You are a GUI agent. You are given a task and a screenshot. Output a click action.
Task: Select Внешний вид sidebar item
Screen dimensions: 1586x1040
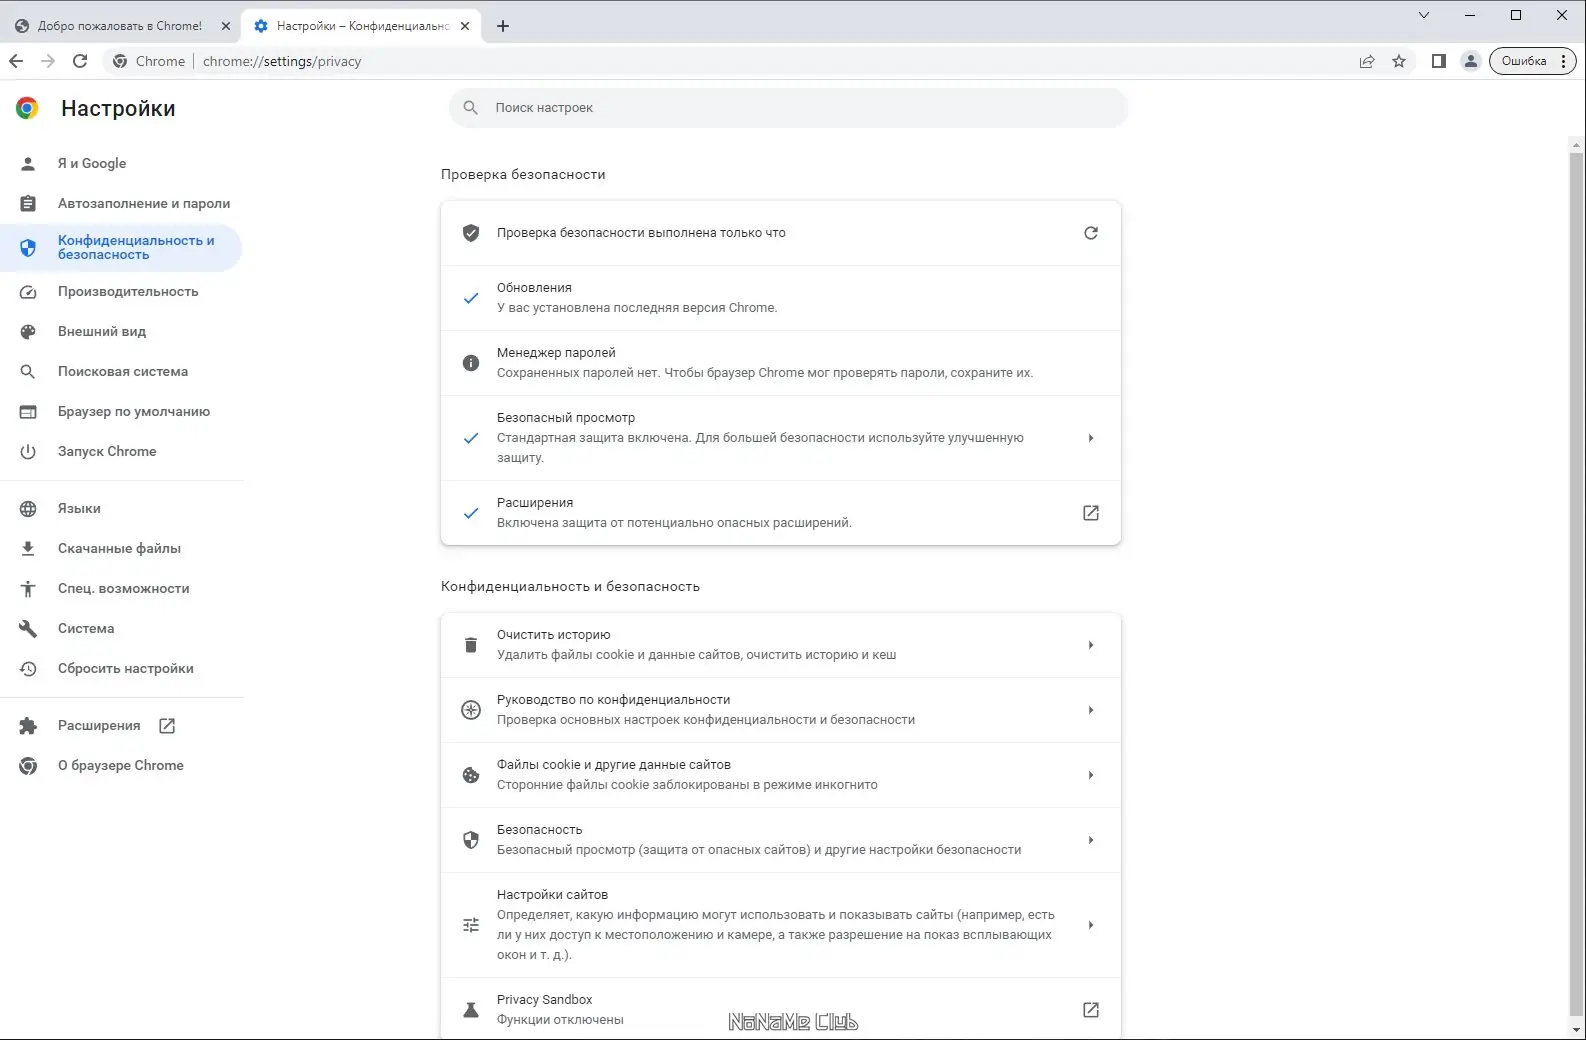click(102, 332)
